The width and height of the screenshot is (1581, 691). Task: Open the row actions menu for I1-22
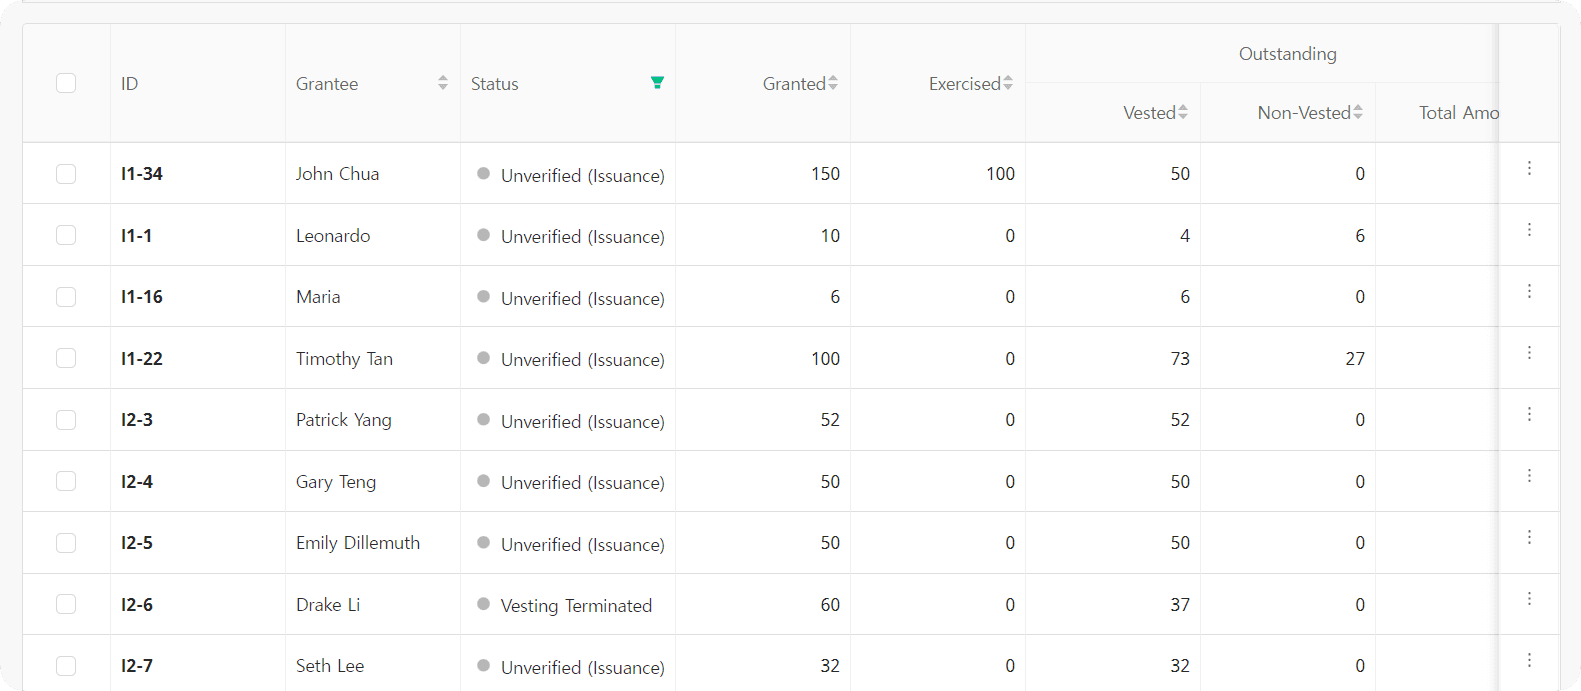(x=1529, y=353)
